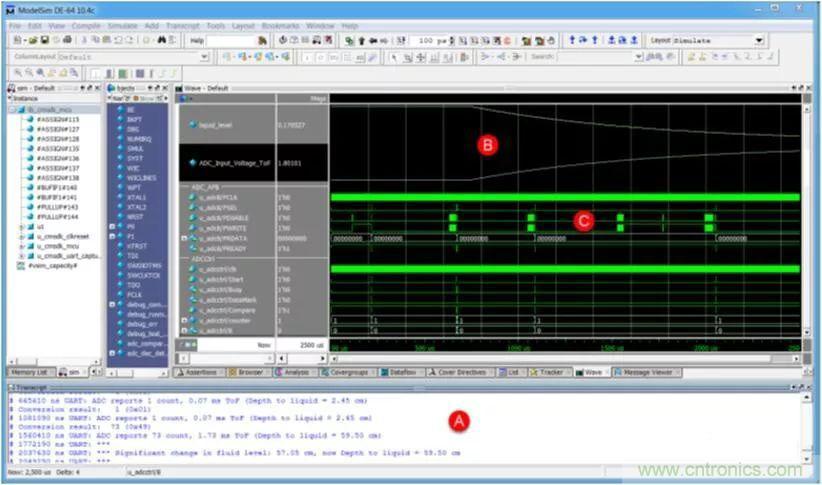The width and height of the screenshot is (822, 485).
Task: Expand the u_adc8/PRDATA signal bus
Action: click(183, 239)
